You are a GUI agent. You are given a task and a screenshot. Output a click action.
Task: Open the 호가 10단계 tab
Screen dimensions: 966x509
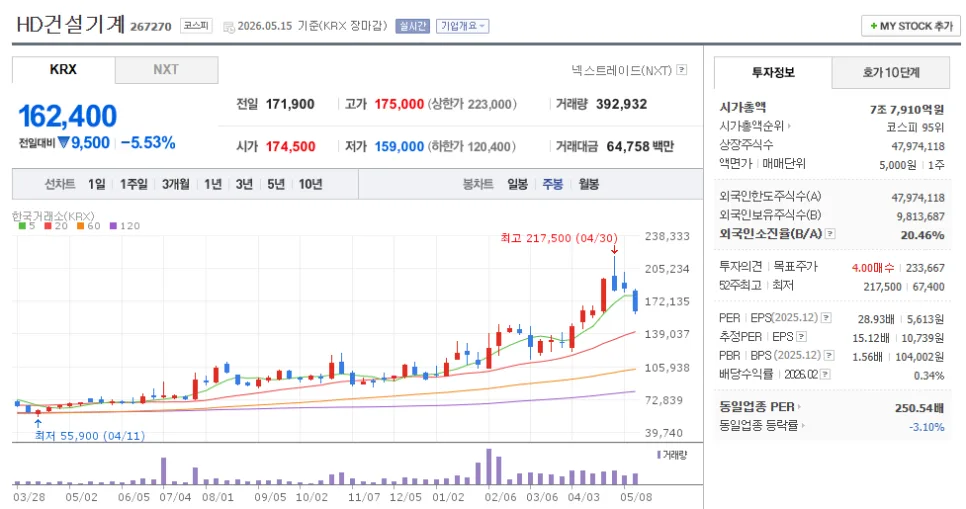891,73
